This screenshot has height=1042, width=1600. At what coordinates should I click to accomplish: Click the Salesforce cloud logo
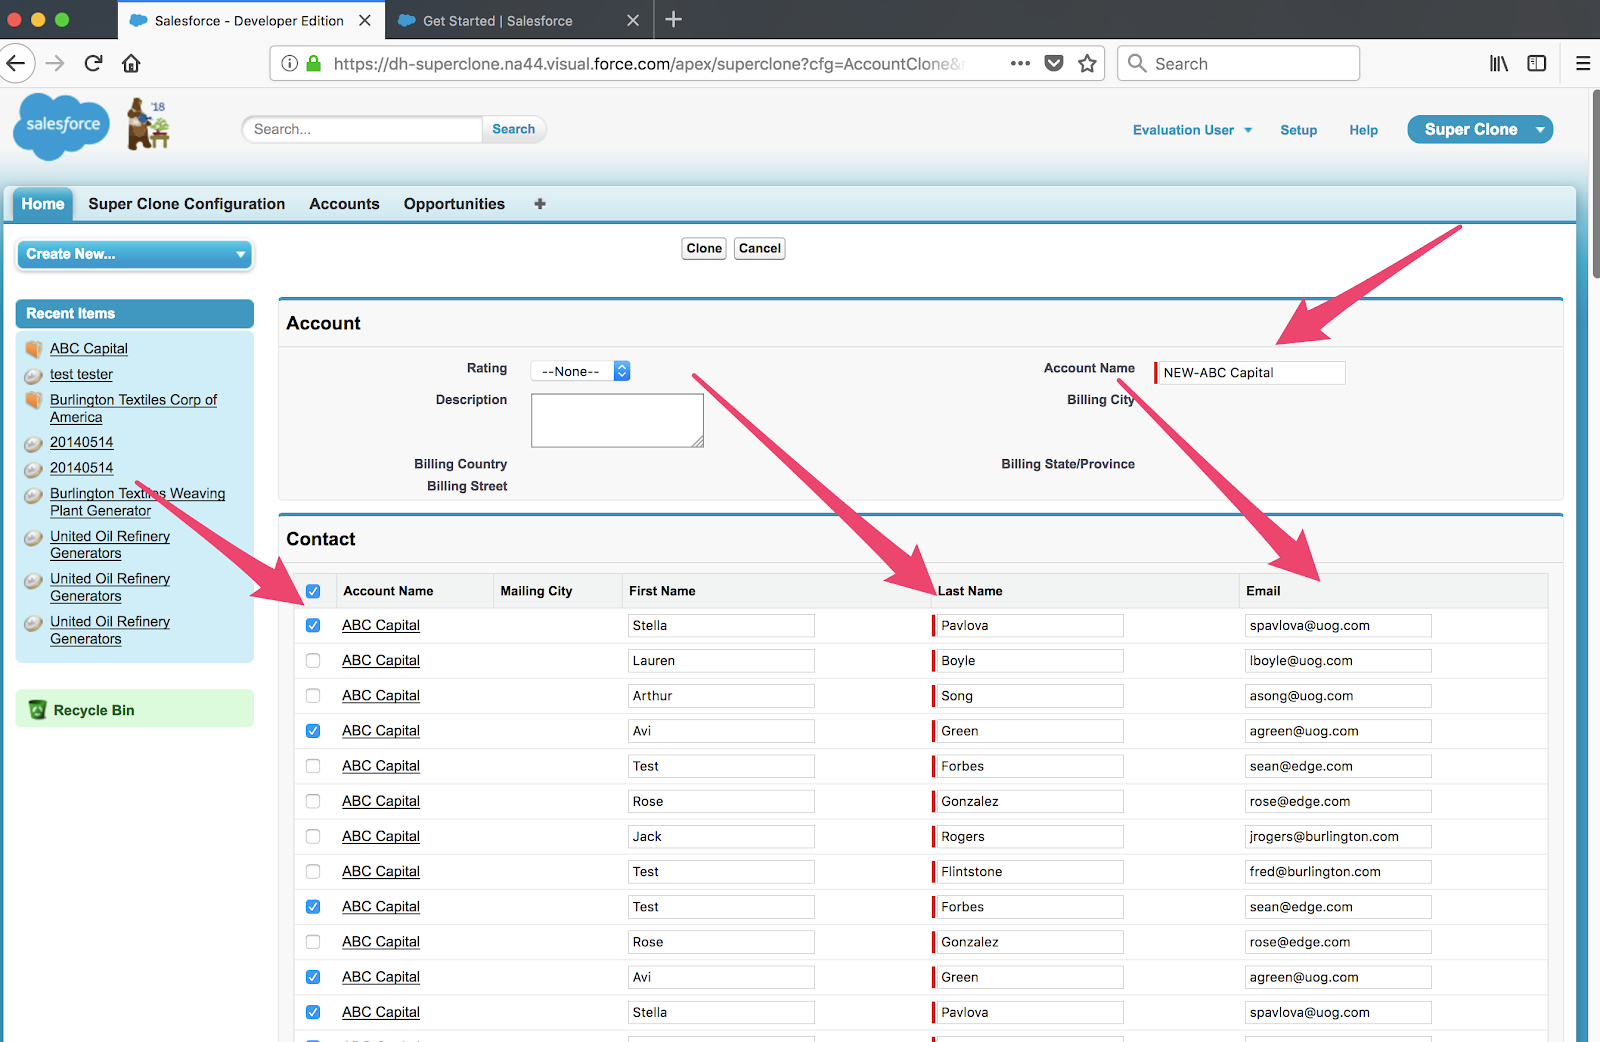[61, 126]
